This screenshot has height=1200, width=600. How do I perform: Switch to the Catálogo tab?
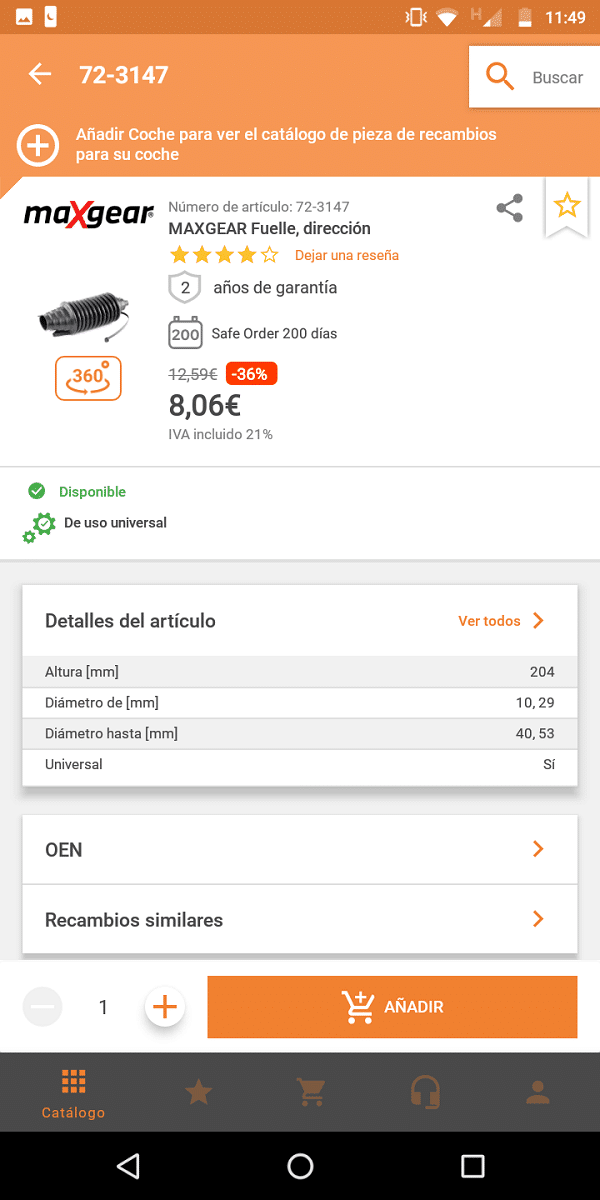(73, 1093)
